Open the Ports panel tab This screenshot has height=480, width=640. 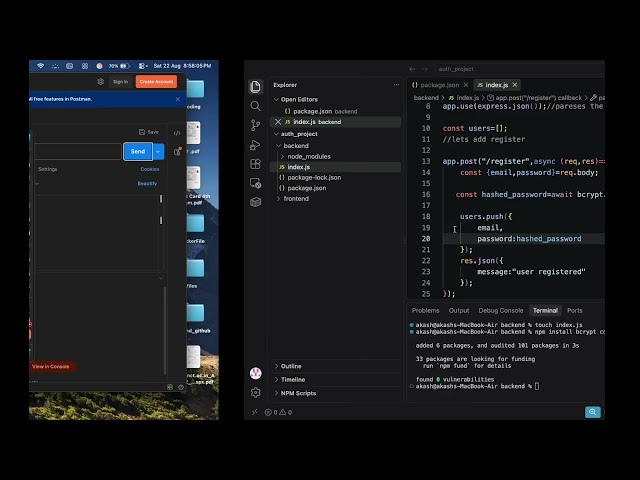[574, 311]
